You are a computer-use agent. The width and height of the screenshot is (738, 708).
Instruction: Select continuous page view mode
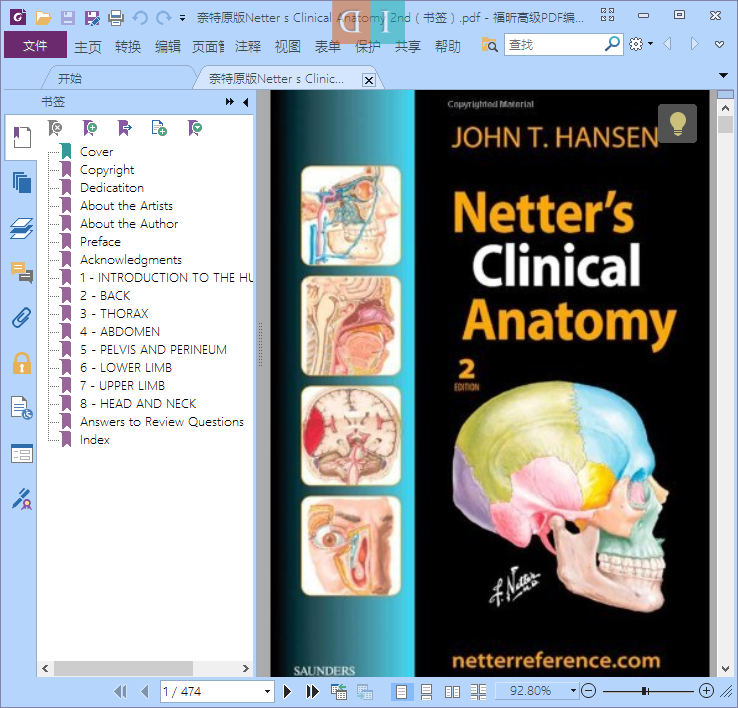[x=426, y=691]
